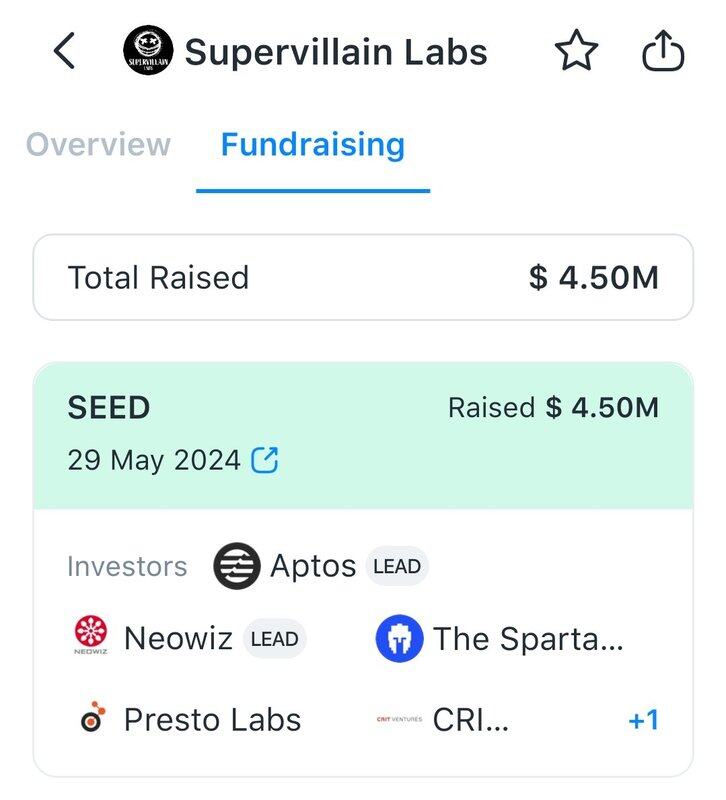Viewport: 726px width, 800px height.
Task: Go back using the left arrow
Action: click(64, 52)
